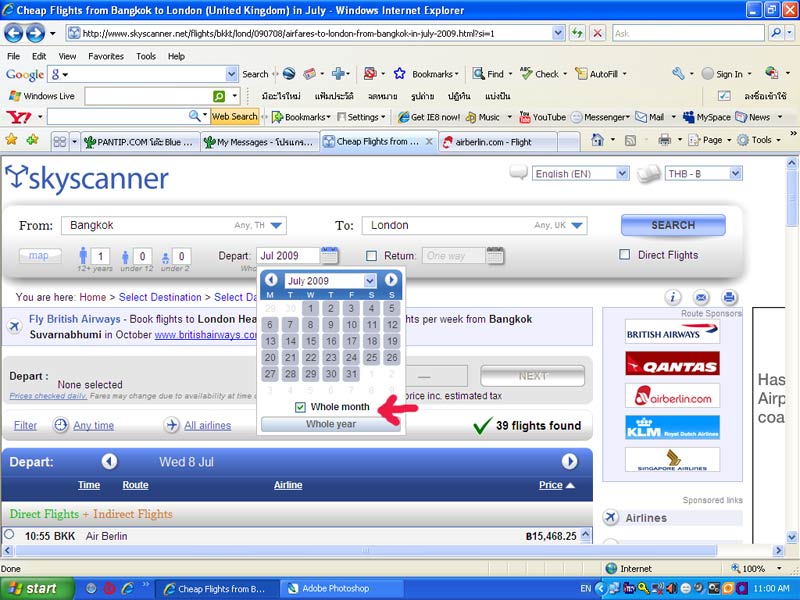Open the language dropdown showing English (EN)

pyautogui.click(x=581, y=173)
